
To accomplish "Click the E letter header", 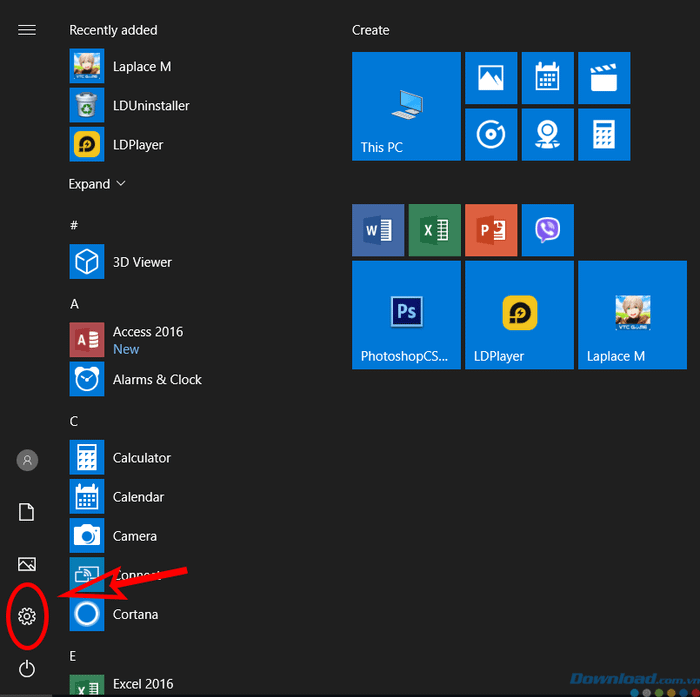I will (x=73, y=656).
